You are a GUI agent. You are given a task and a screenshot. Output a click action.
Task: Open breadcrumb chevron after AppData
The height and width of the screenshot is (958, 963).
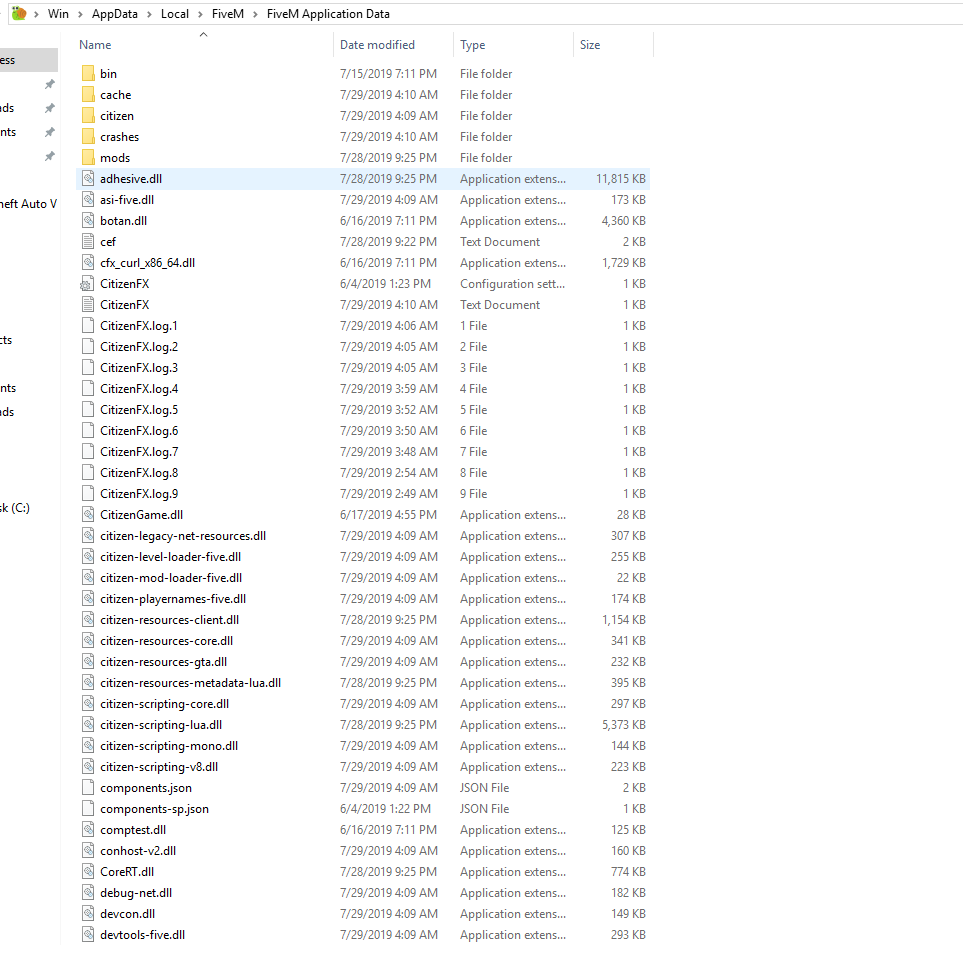149,14
